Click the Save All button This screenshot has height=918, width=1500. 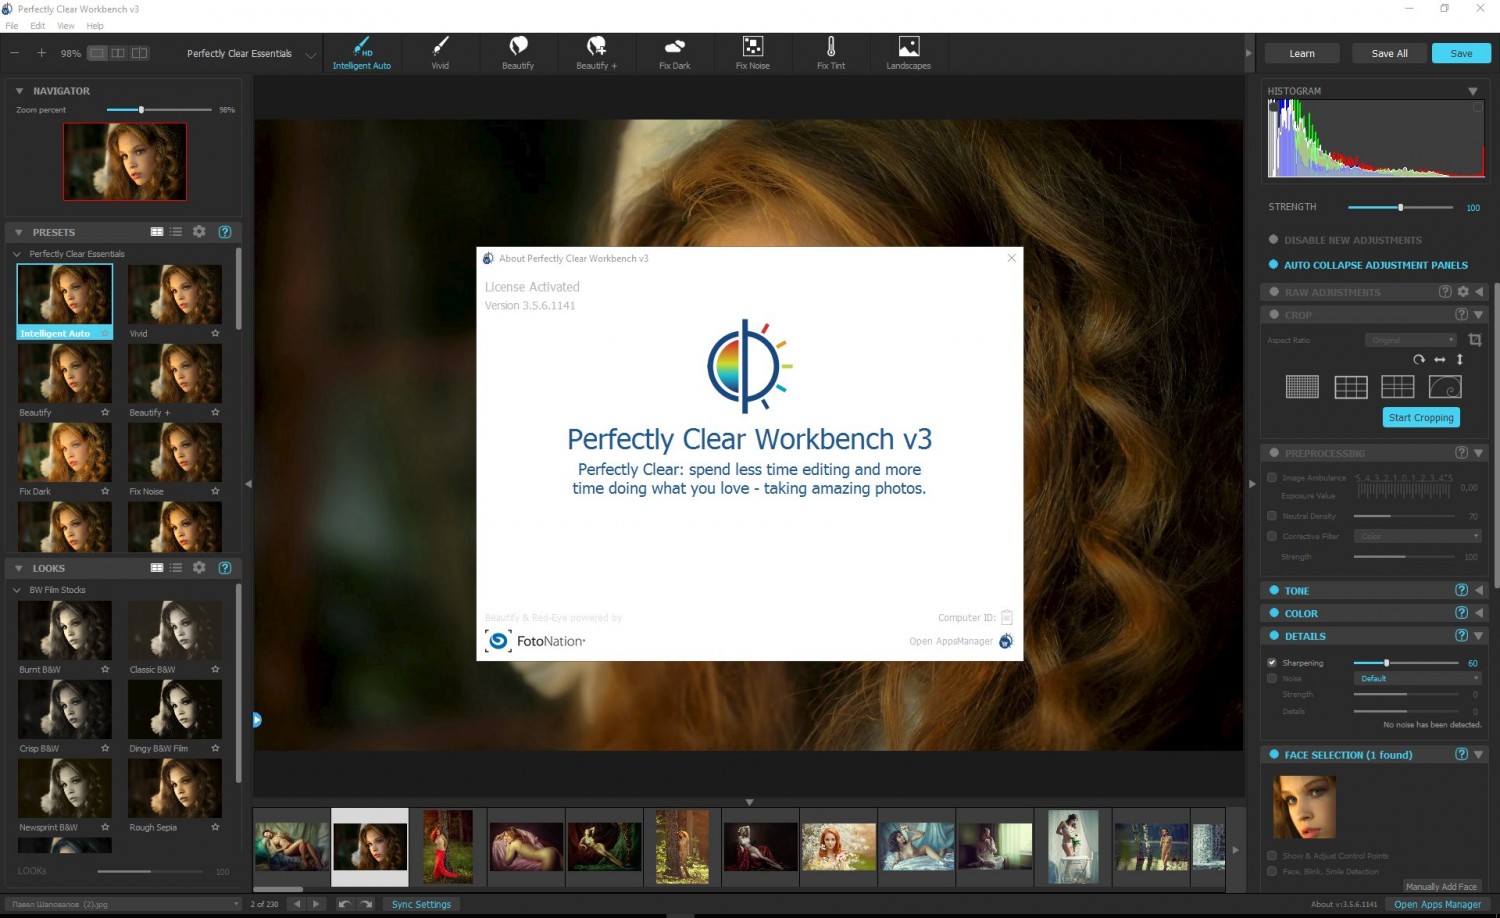[1389, 54]
